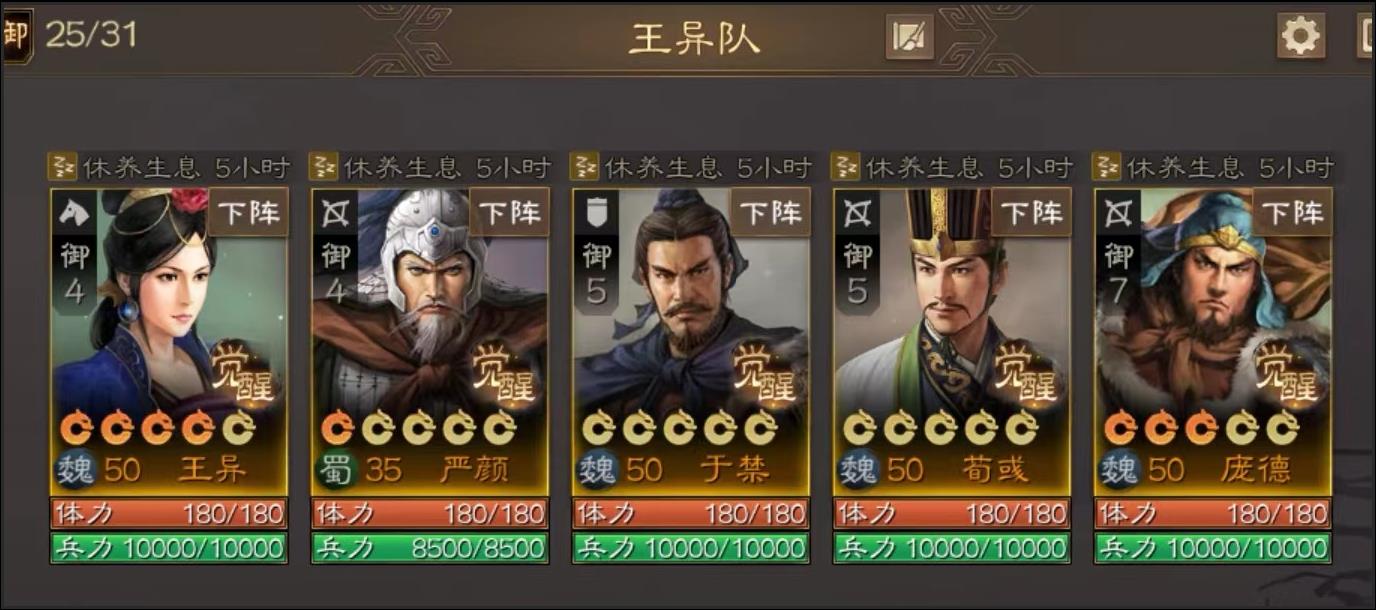Click 下阵 on 庞德's card
1376x610 pixels.
(x=1294, y=212)
